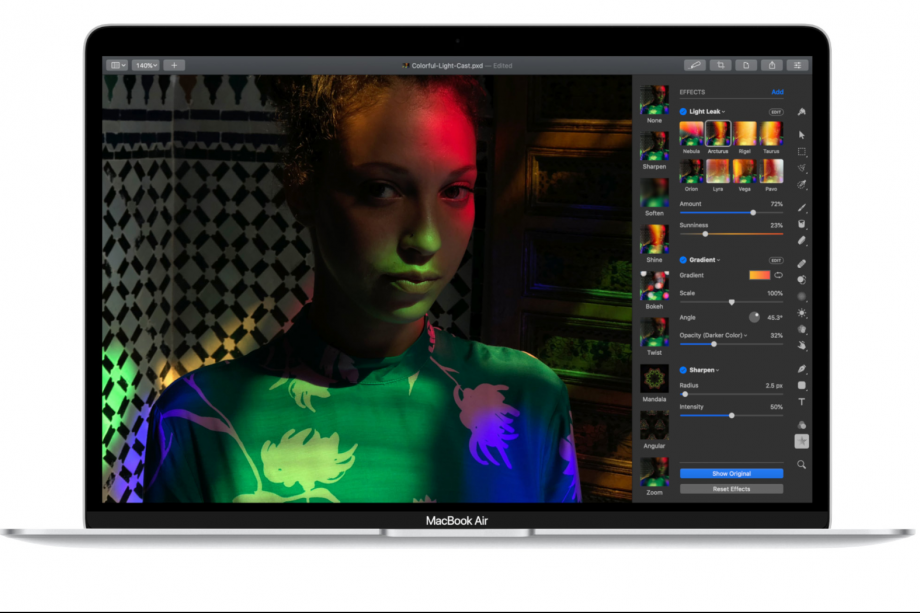This screenshot has width=920, height=613.
Task: Click the Angle dial knob
Action: tap(755, 317)
